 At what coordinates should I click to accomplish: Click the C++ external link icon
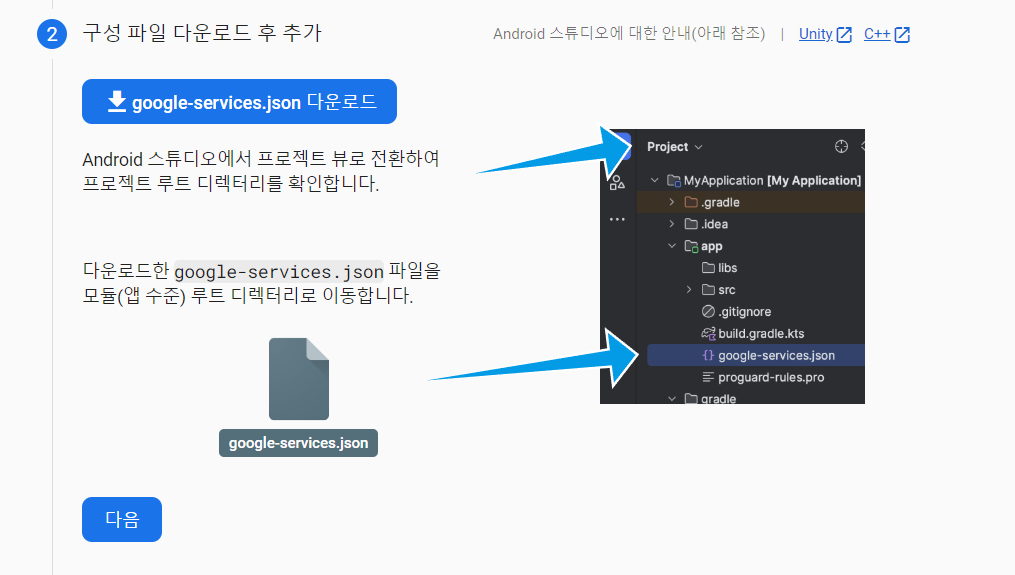(902, 35)
